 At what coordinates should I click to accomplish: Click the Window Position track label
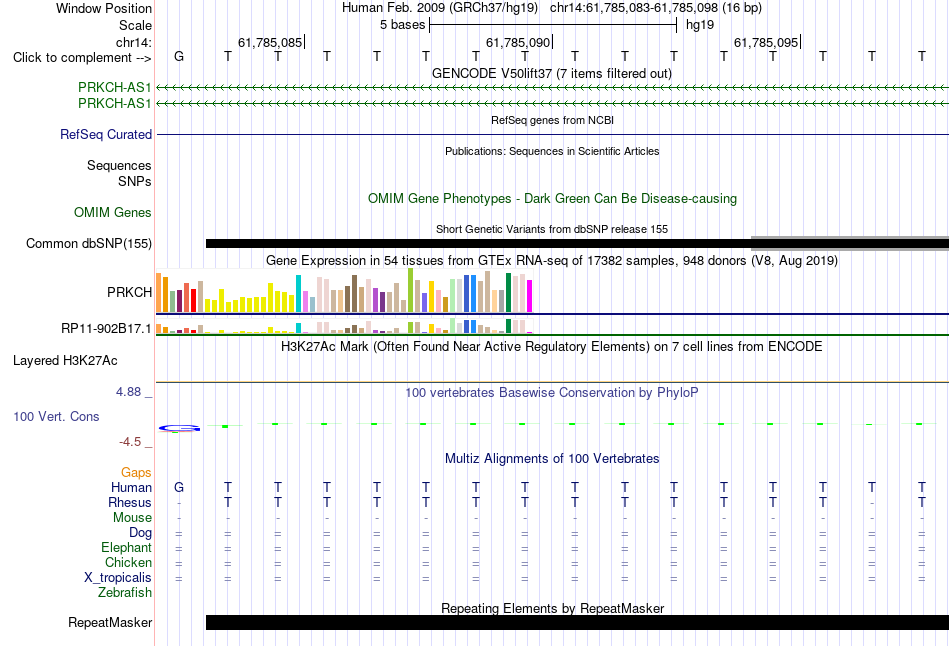(104, 8)
